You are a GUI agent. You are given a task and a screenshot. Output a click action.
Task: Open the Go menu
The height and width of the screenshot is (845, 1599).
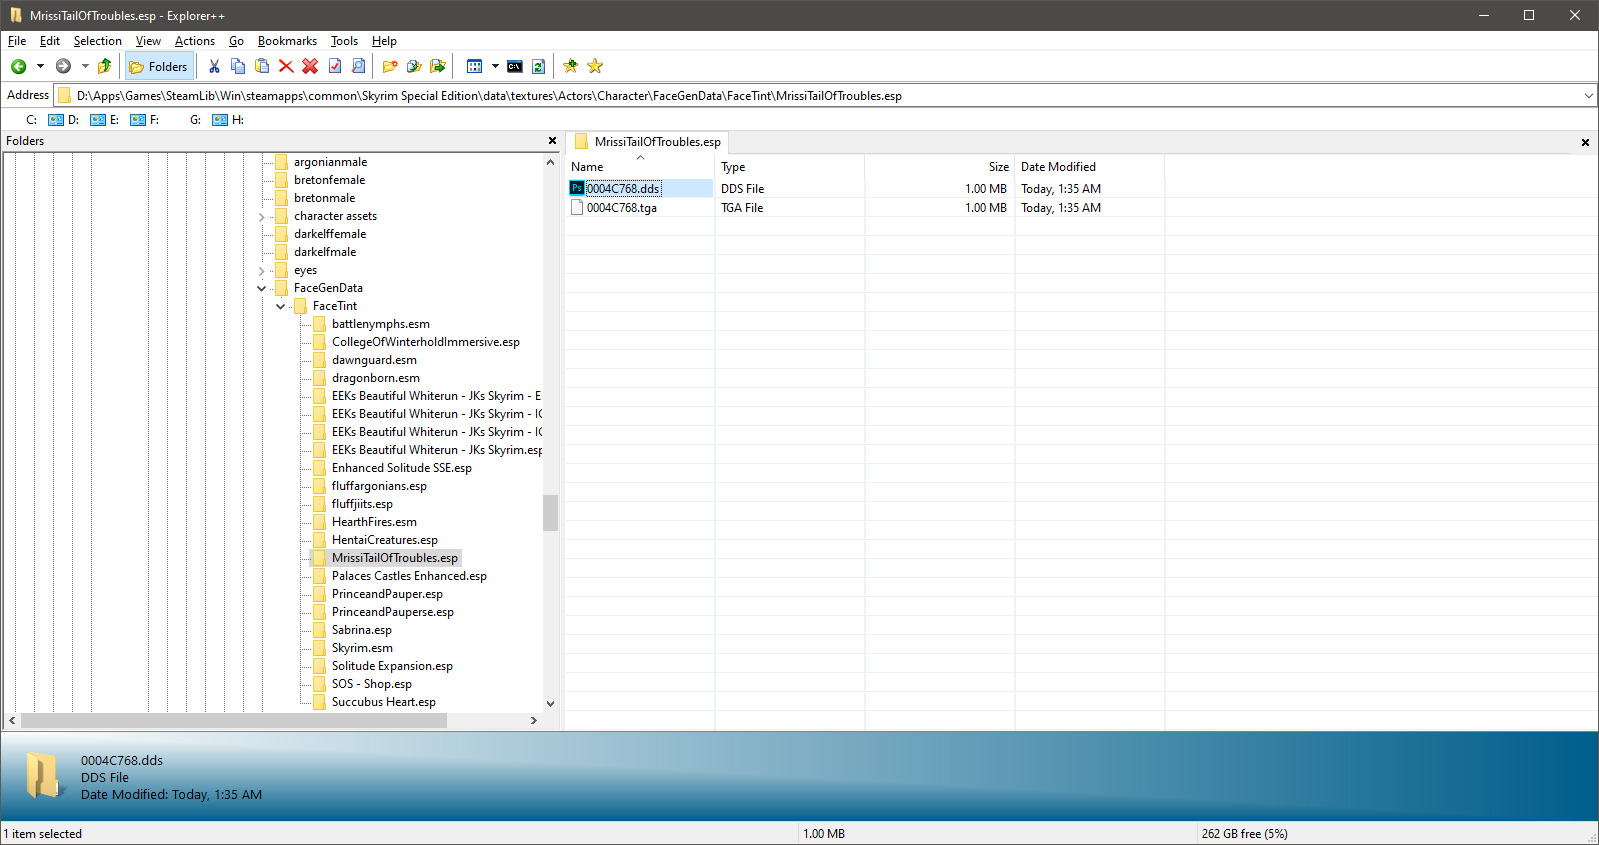(x=236, y=41)
